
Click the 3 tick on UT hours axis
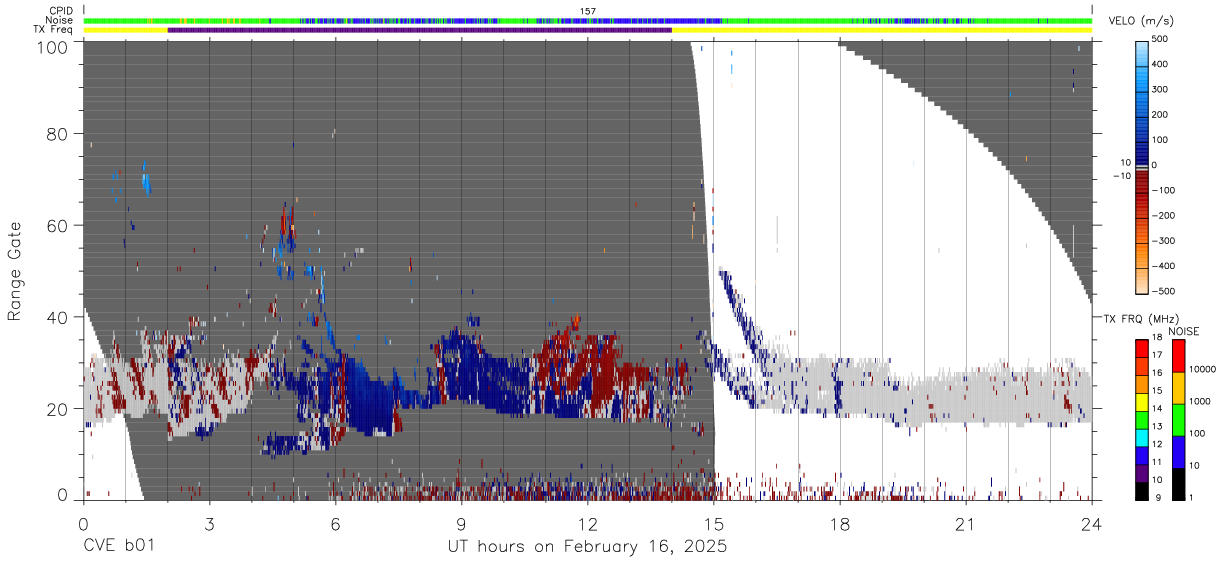209,523
